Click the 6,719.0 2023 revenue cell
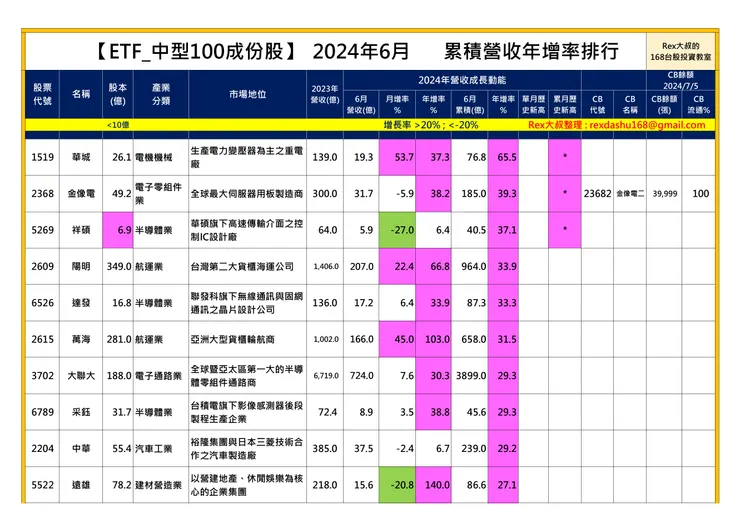This screenshot has width=740, height=523. [x=325, y=376]
